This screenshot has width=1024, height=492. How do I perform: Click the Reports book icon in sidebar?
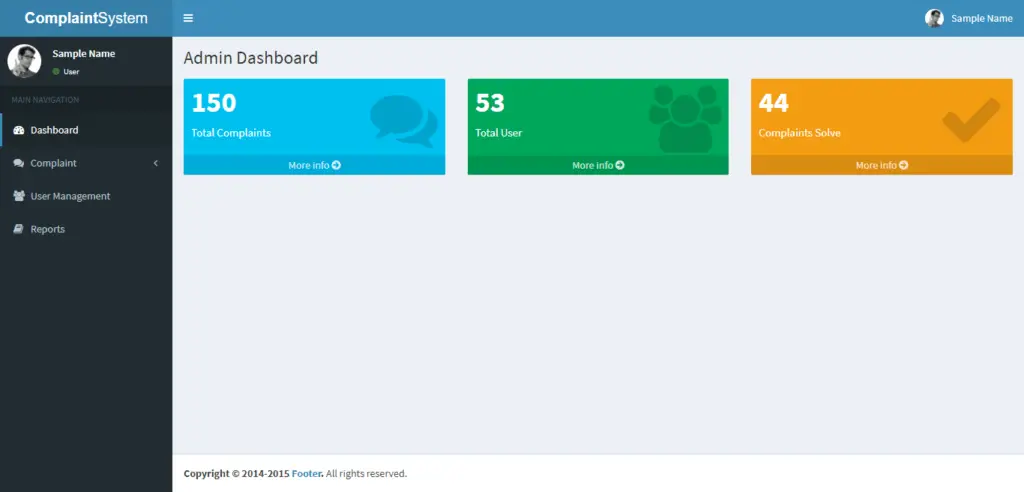coord(19,229)
